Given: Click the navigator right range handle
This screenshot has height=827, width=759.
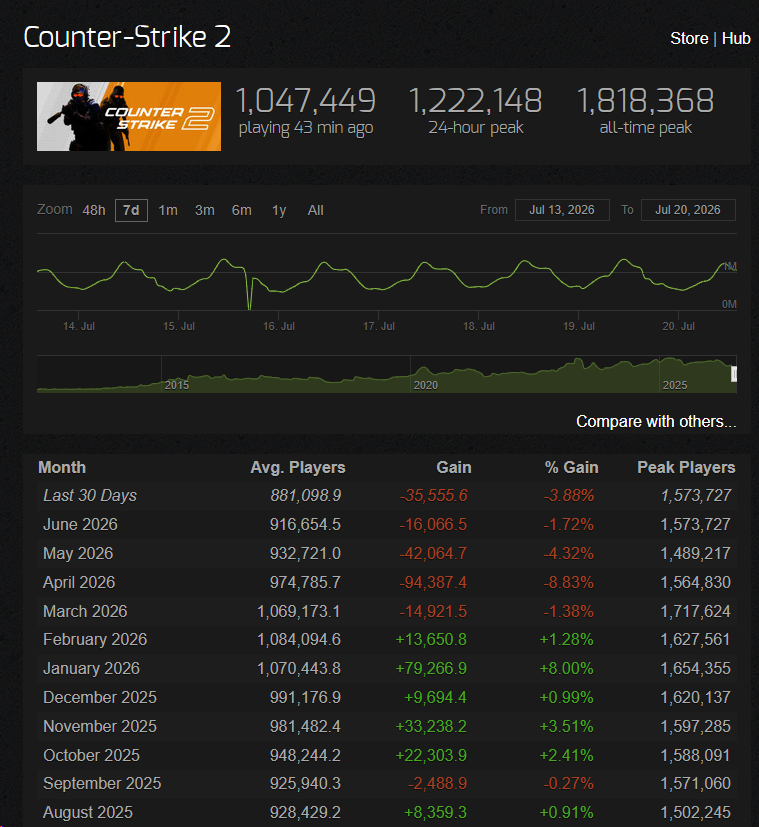Looking at the screenshot, I should (734, 374).
